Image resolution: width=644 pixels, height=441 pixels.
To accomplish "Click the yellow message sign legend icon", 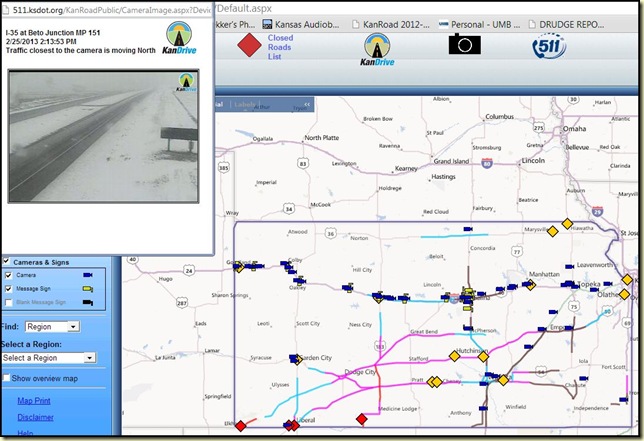I will [x=88, y=289].
